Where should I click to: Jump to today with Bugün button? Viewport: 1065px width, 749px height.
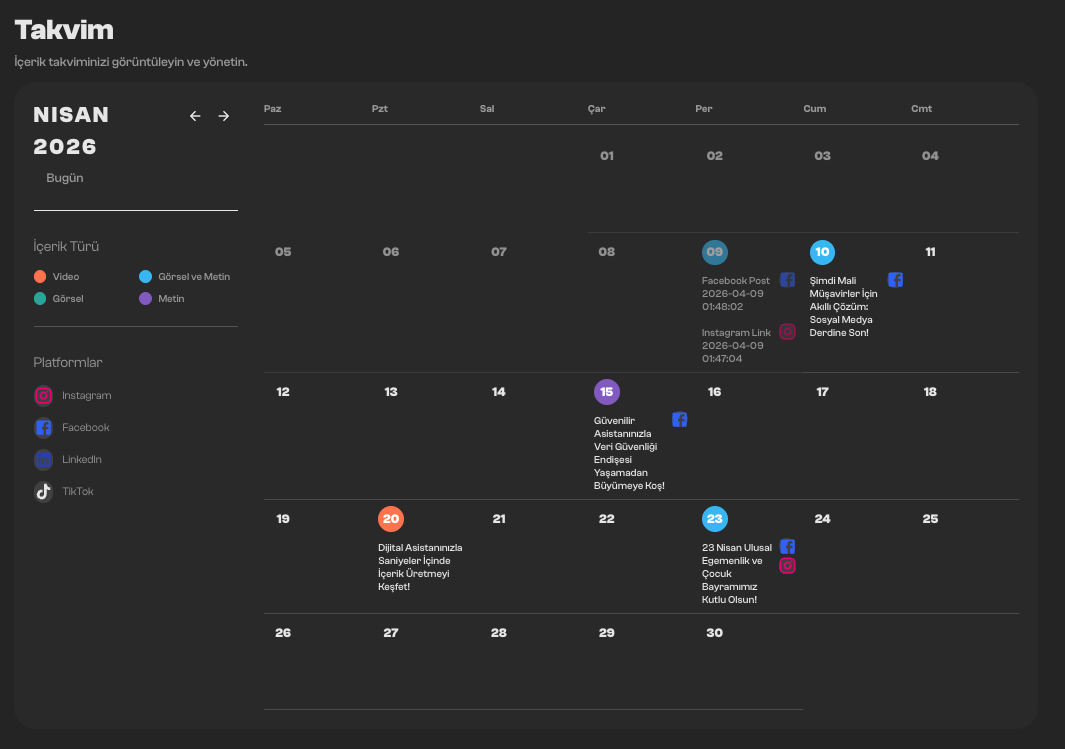[x=65, y=178]
